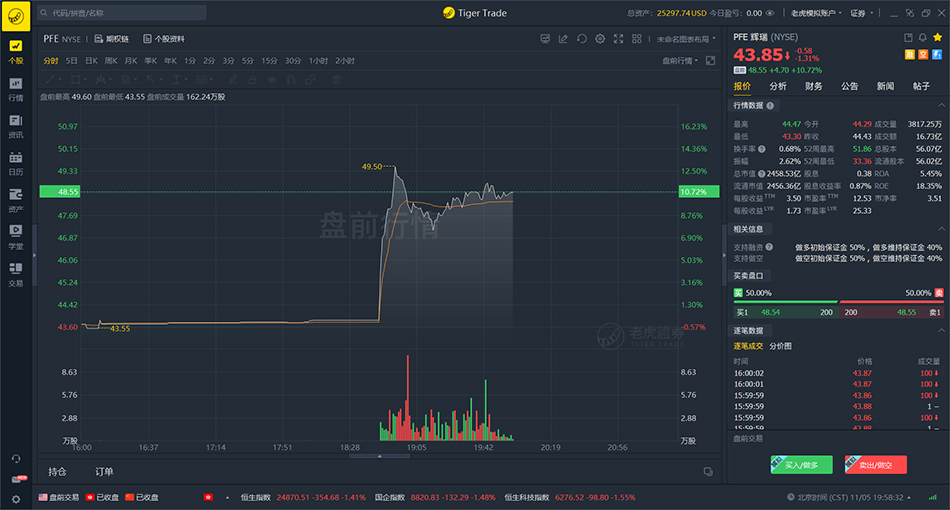The height and width of the screenshot is (510, 950).
Task: Open the 资产 assets sidebar section
Action: 16,200
